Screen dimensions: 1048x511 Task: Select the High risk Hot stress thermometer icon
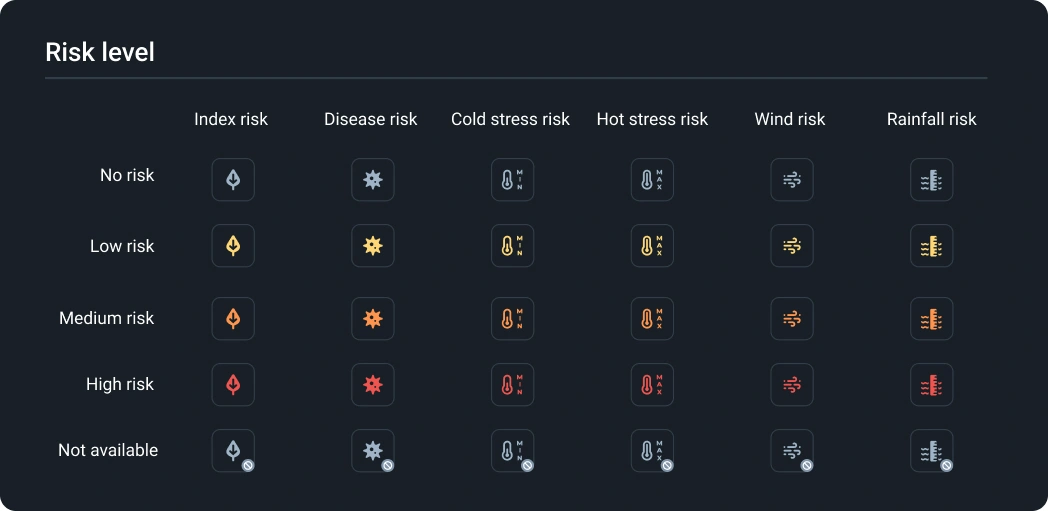(x=652, y=385)
